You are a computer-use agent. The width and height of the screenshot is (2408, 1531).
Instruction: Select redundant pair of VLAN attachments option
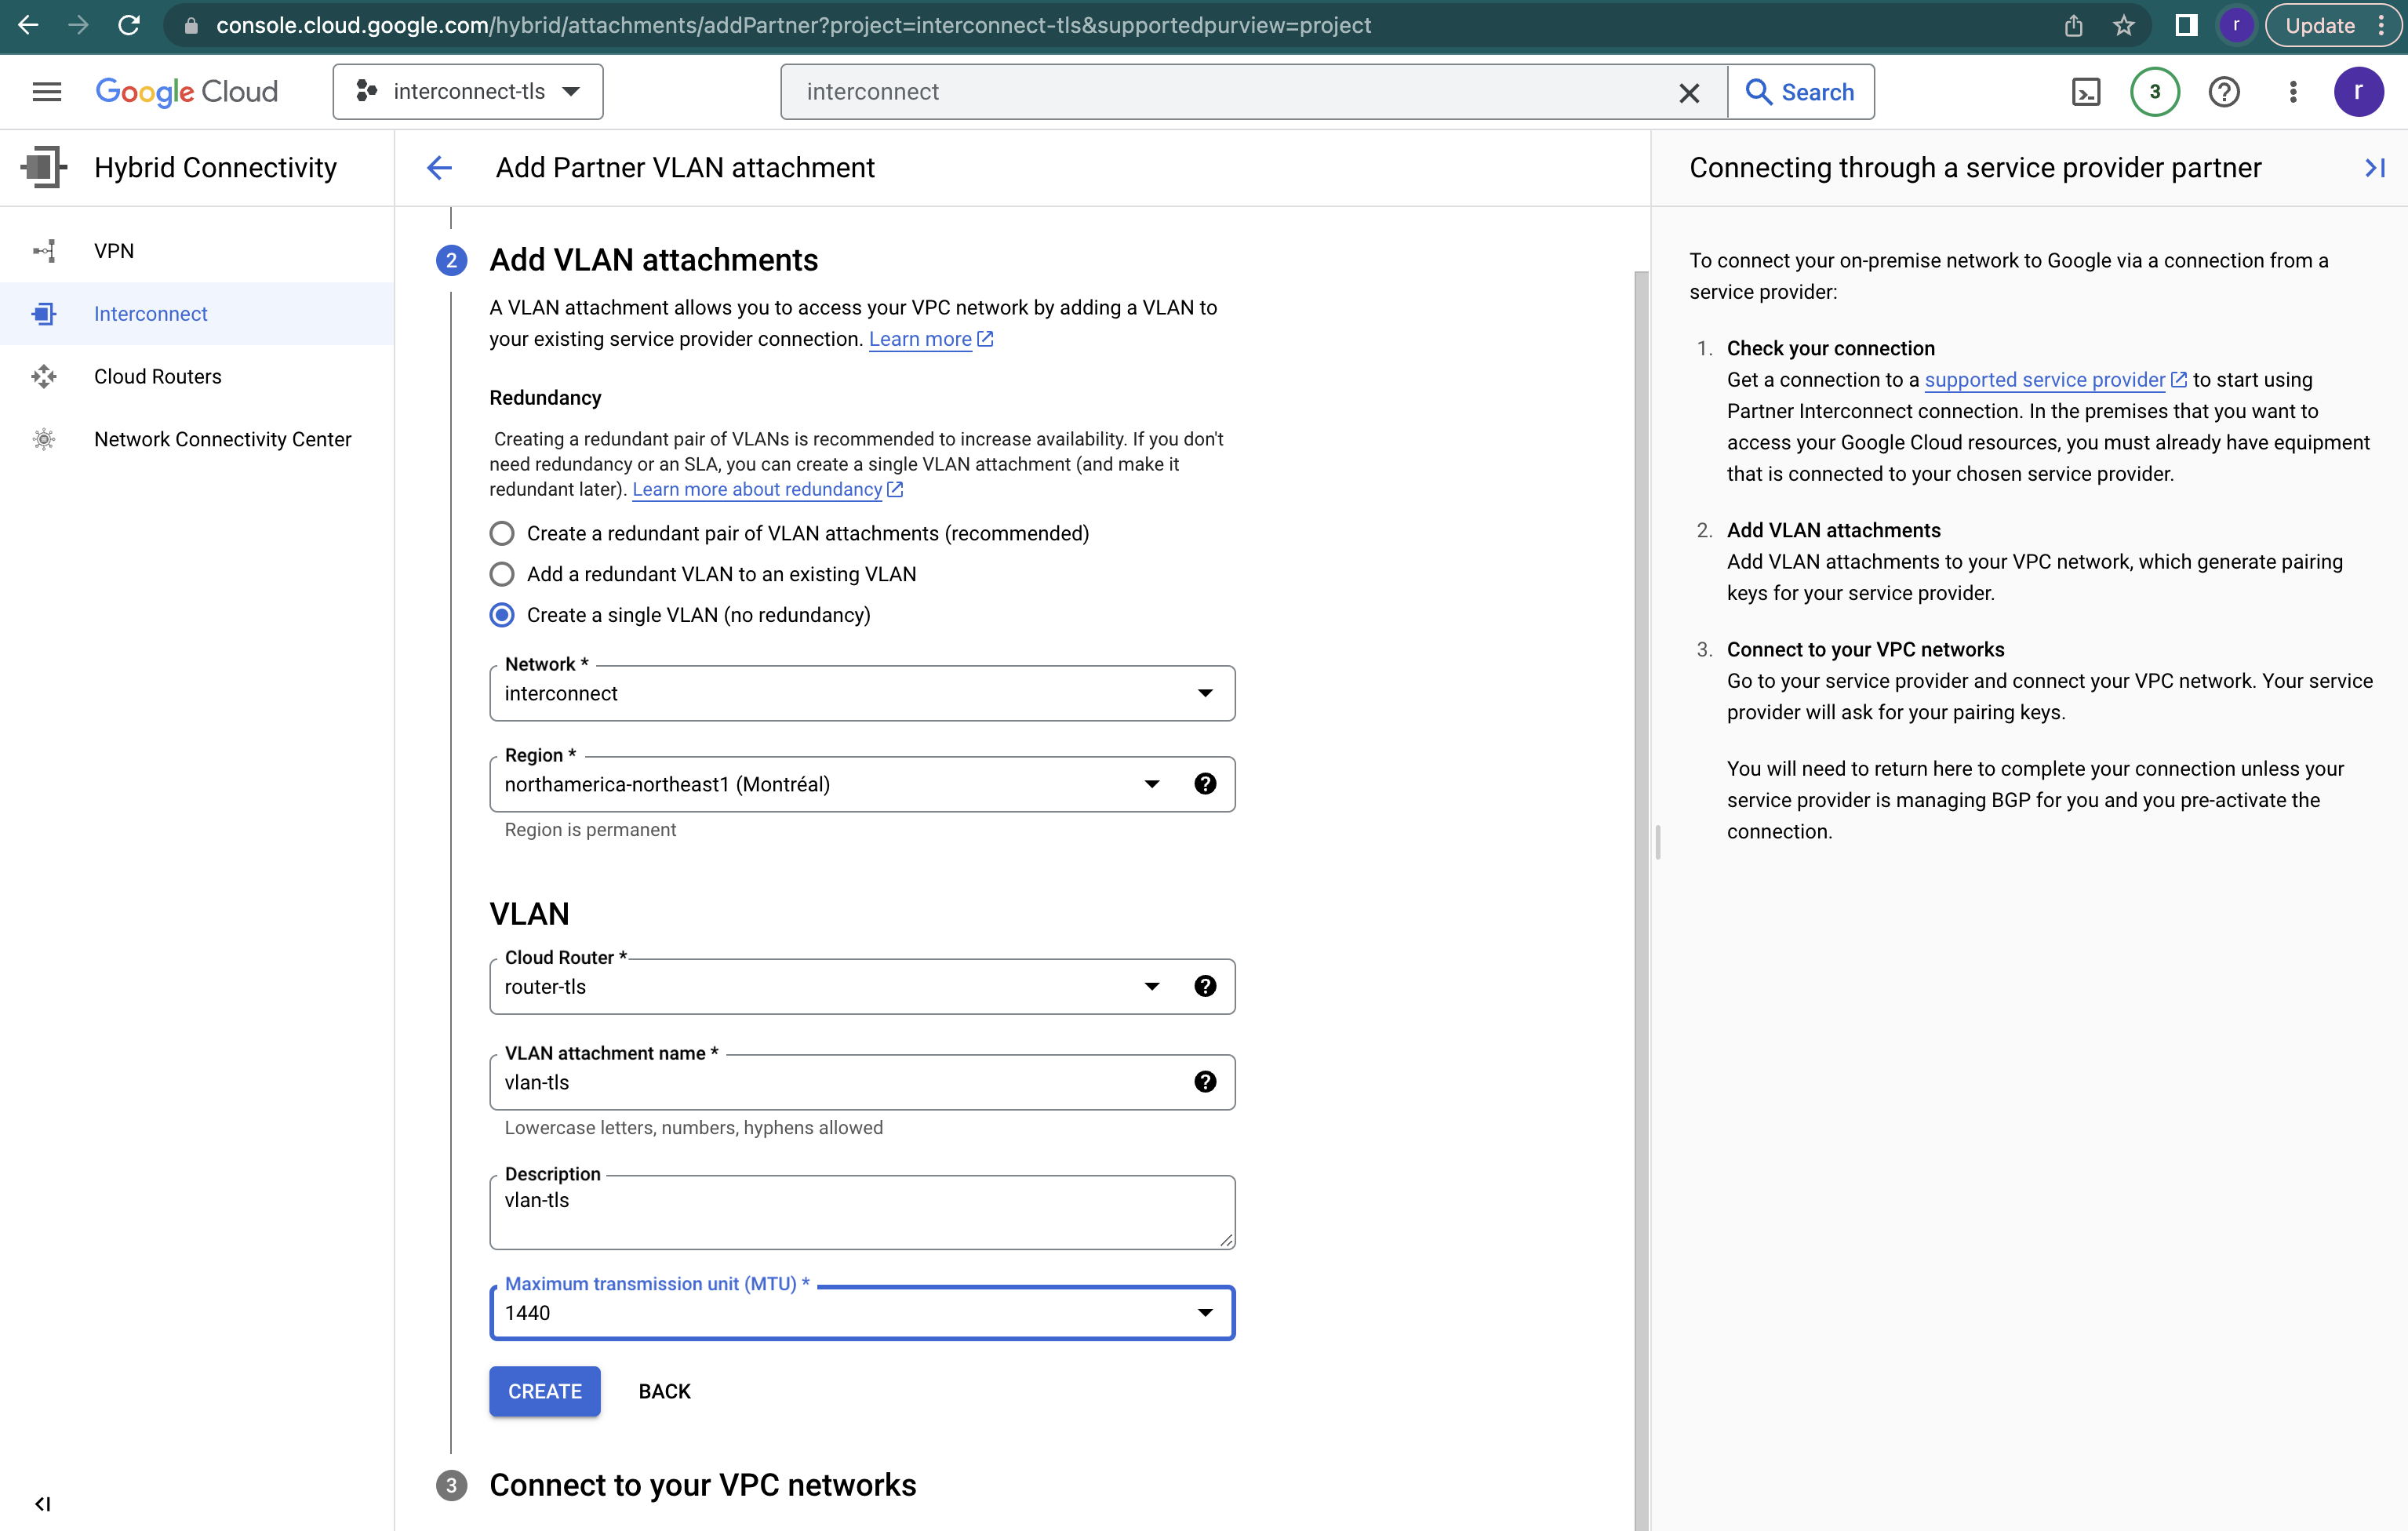point(501,533)
